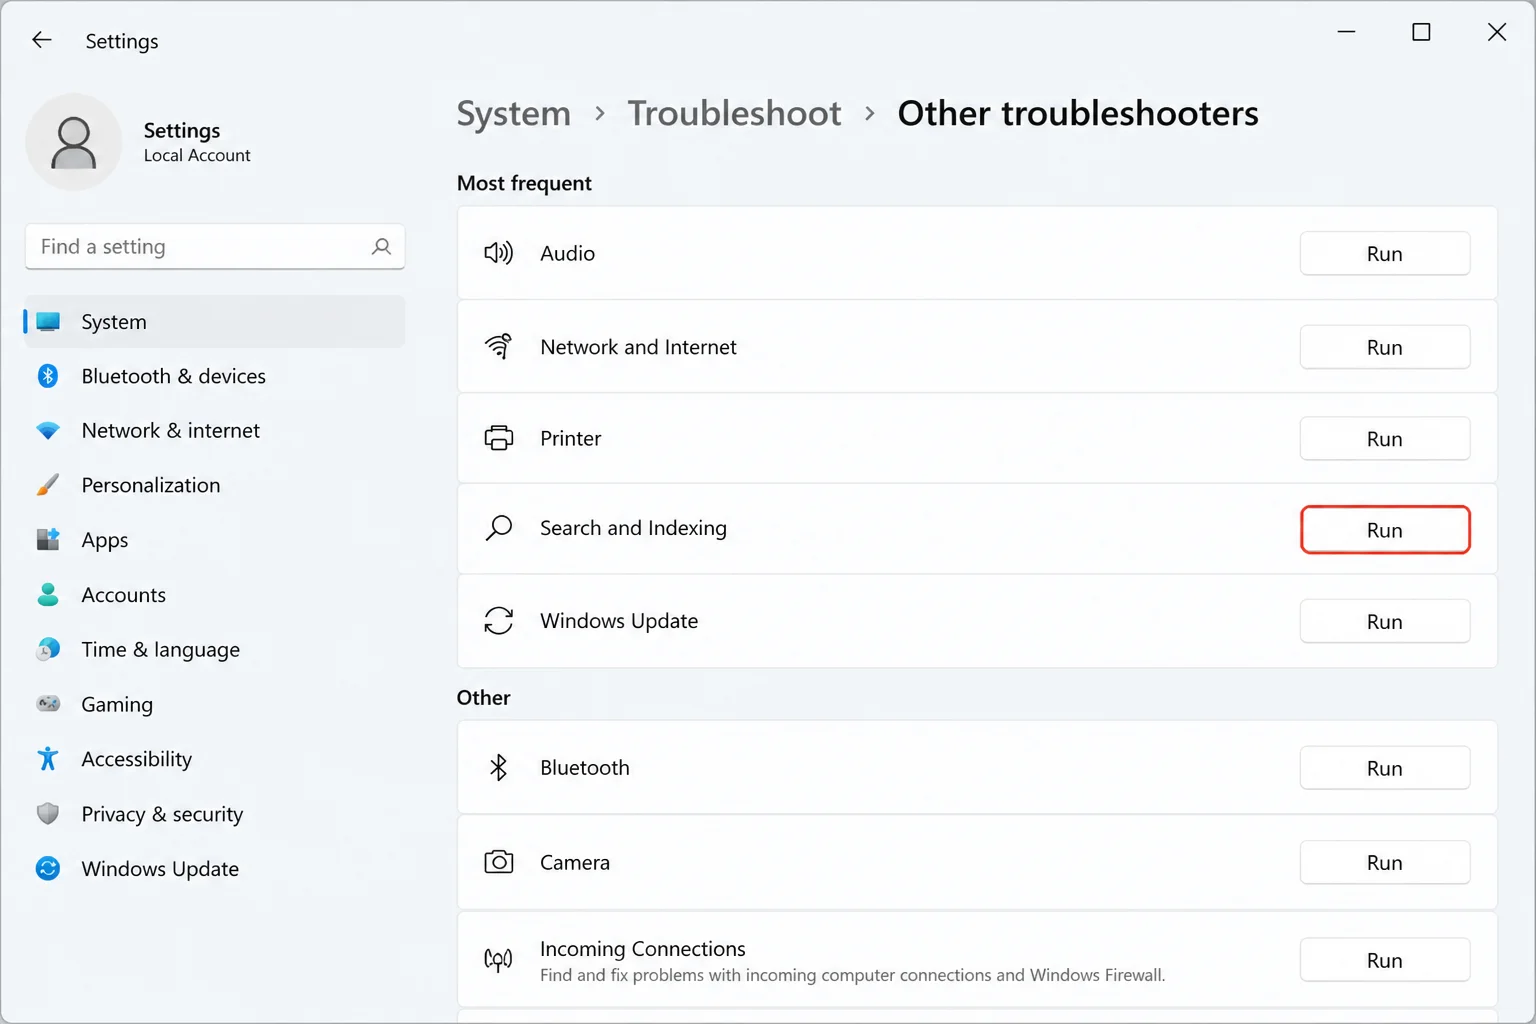Click the Windows Update refresh arrows icon

coord(499,621)
